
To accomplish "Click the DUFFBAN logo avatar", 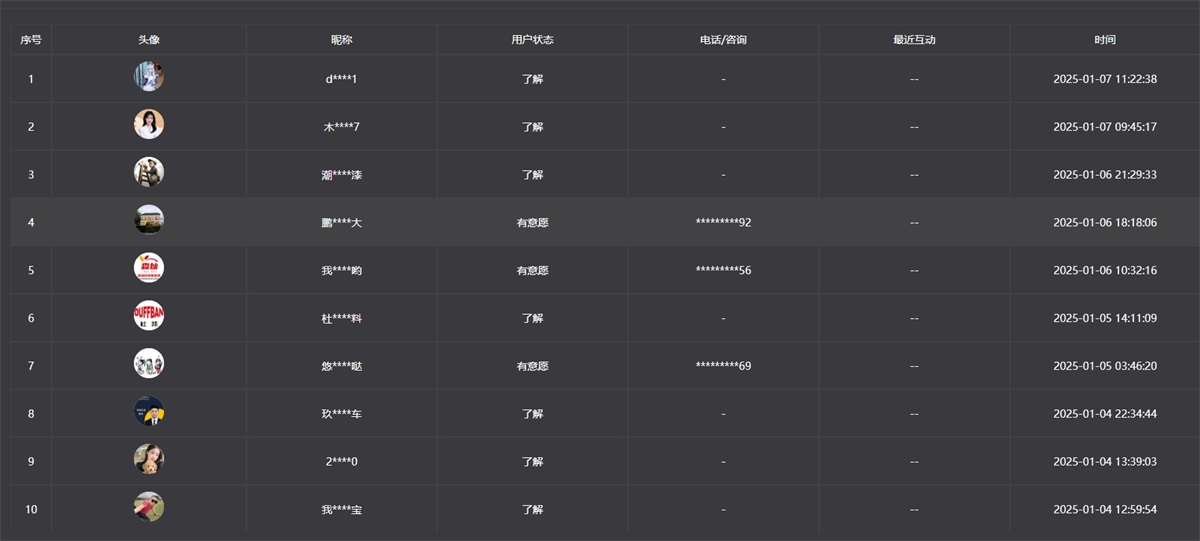I will 149,317.
